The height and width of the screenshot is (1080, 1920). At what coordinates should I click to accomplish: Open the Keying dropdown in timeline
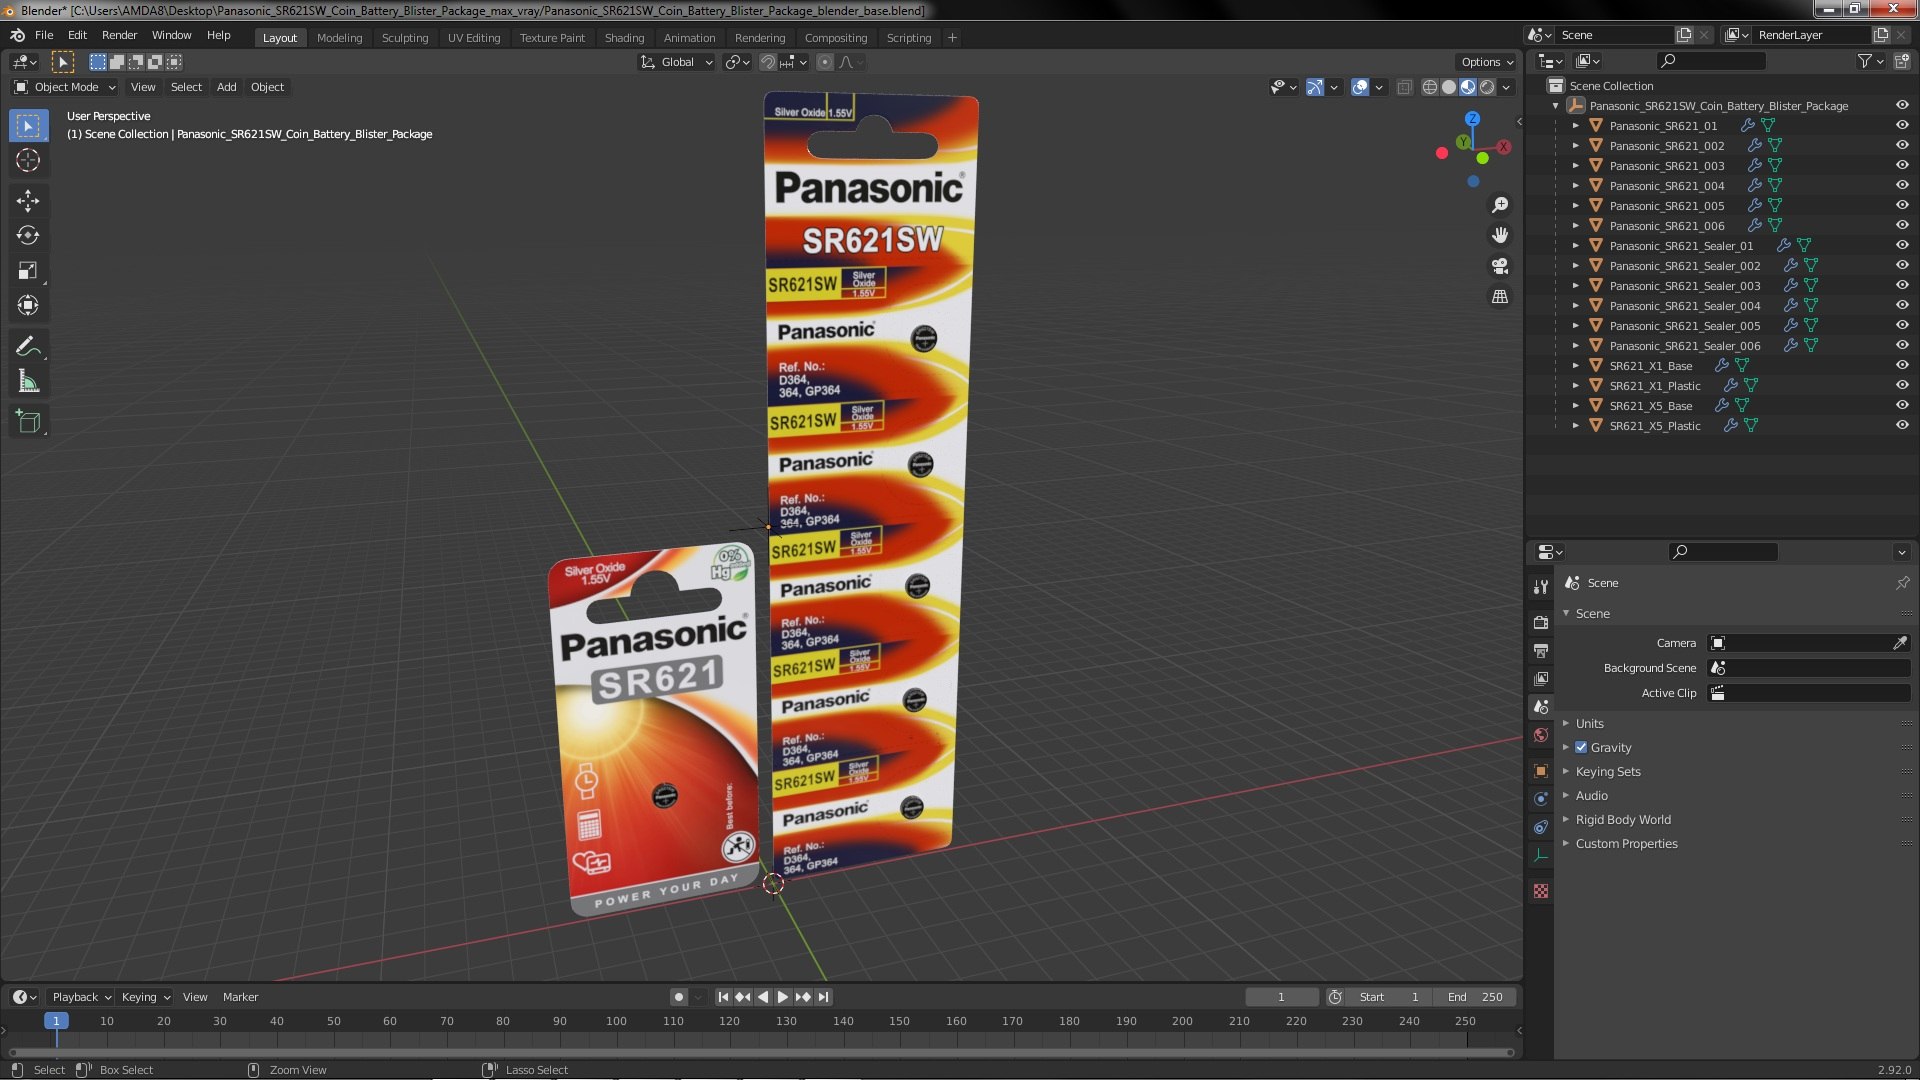coord(145,997)
